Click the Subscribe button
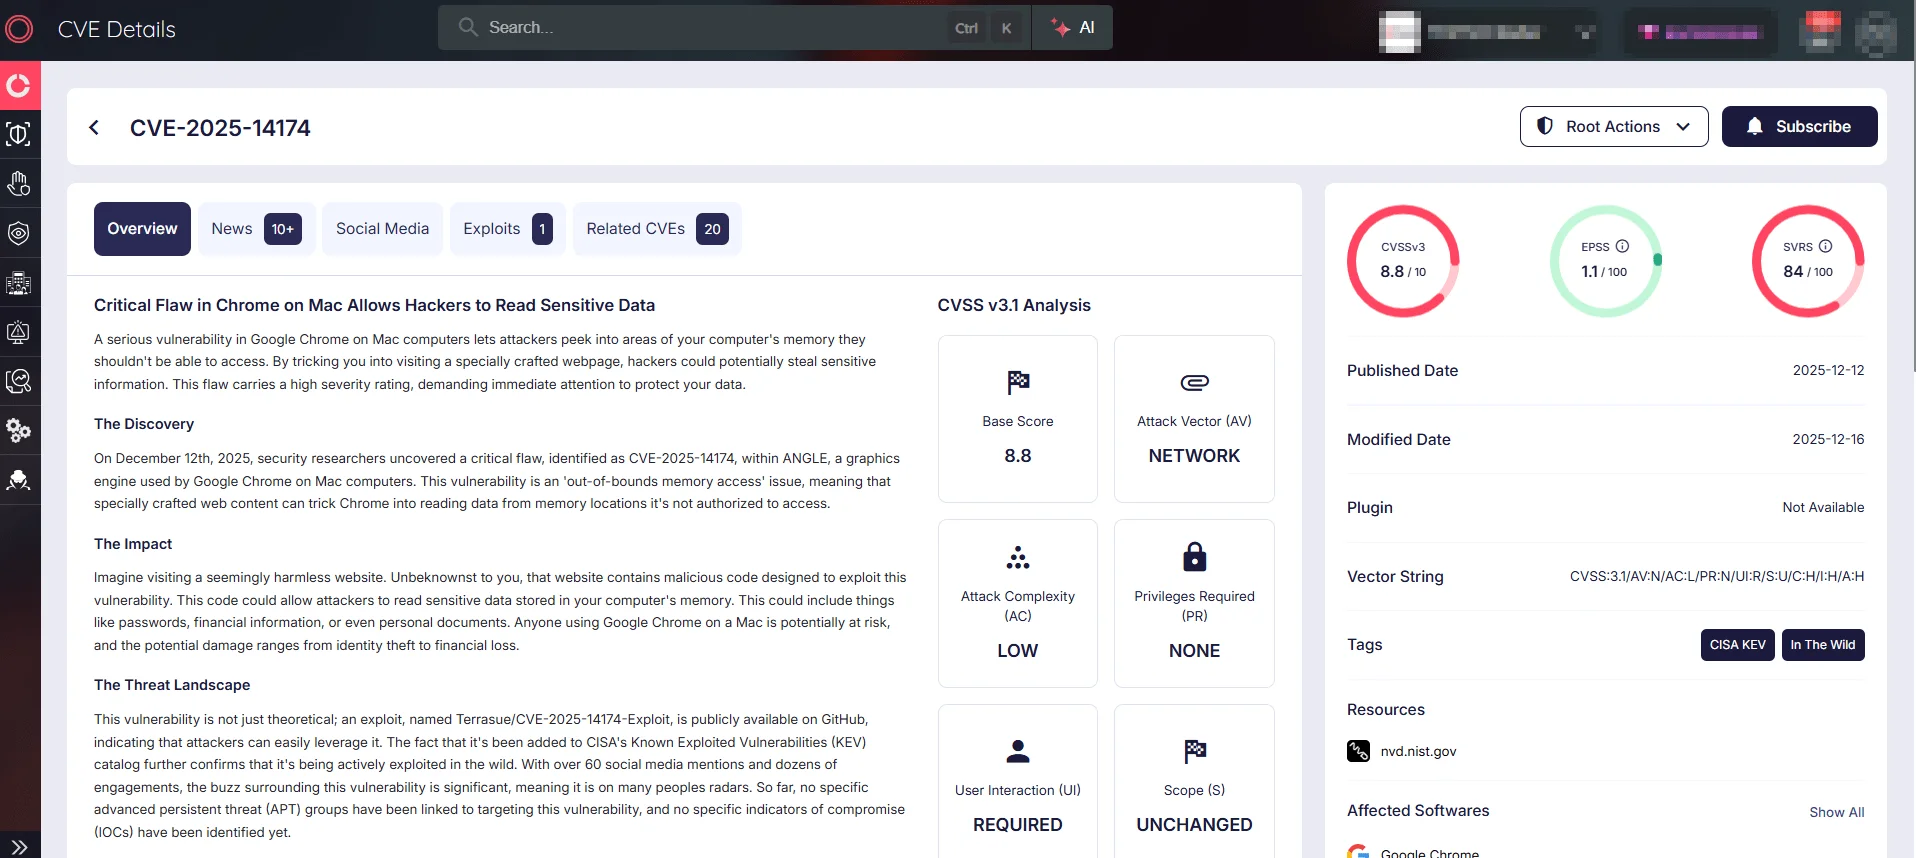Image resolution: width=1916 pixels, height=858 pixels. (x=1798, y=127)
